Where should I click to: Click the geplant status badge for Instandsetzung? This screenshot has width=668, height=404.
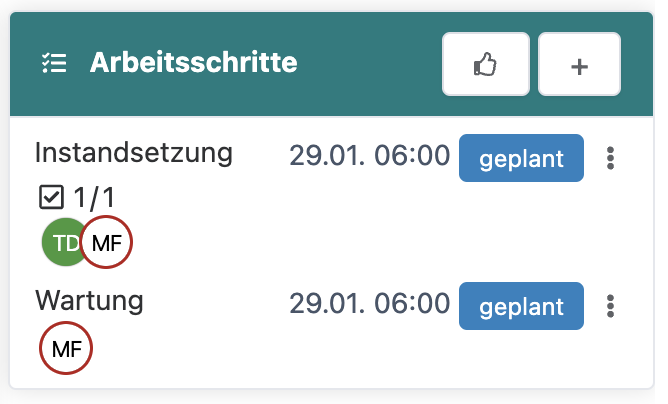click(521, 158)
